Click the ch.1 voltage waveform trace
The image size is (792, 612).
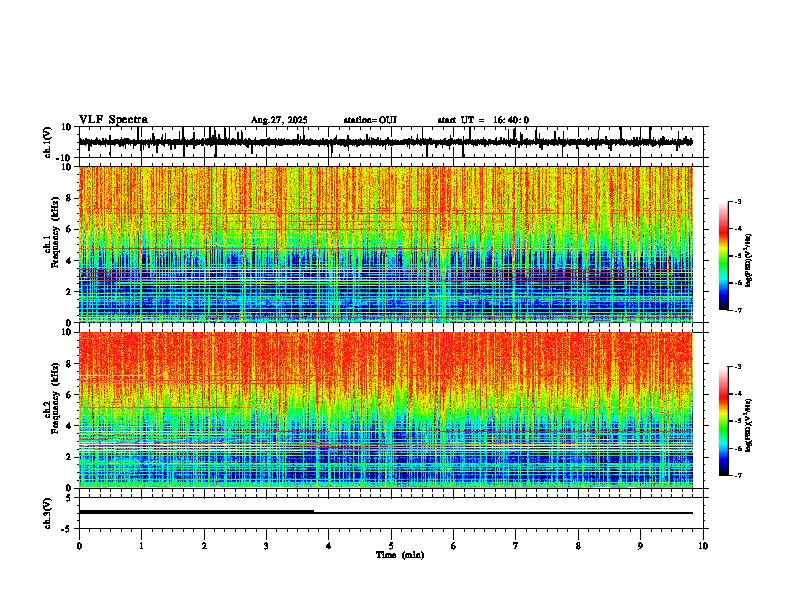385,142
